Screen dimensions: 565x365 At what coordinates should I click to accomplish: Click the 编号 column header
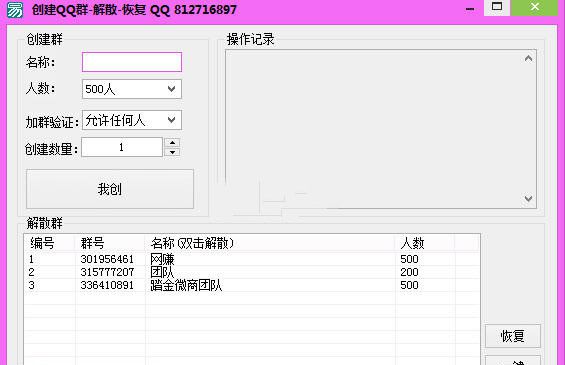(x=49, y=243)
